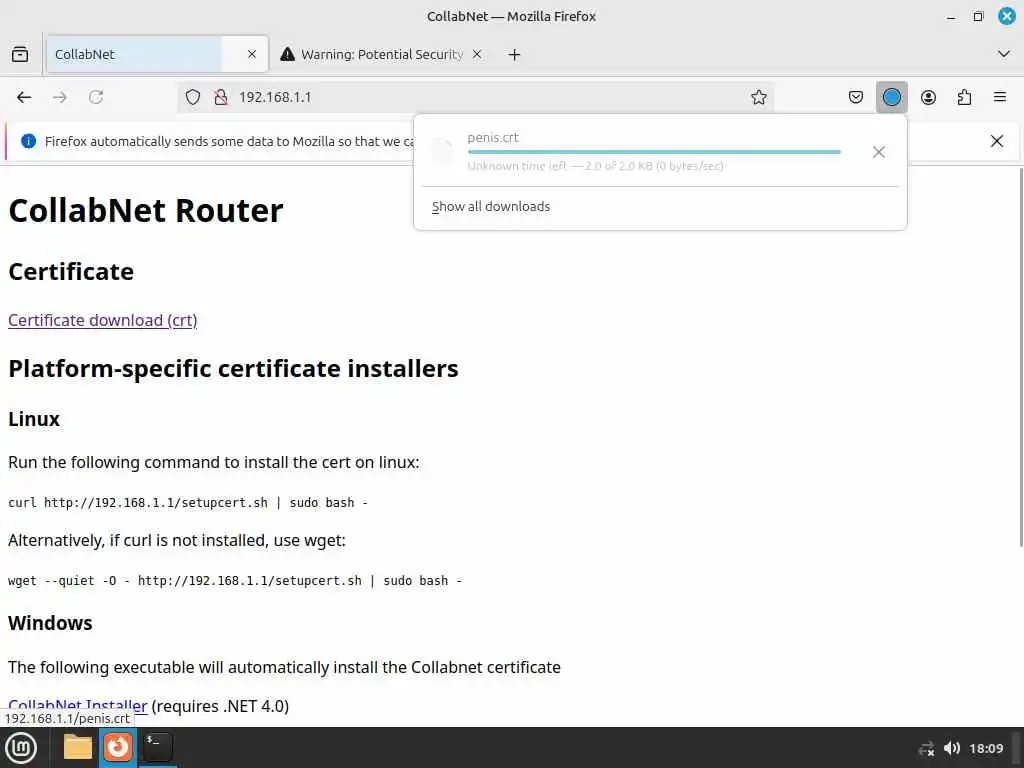Close the CollabNet tab
The width and height of the screenshot is (1024, 768).
click(x=252, y=54)
